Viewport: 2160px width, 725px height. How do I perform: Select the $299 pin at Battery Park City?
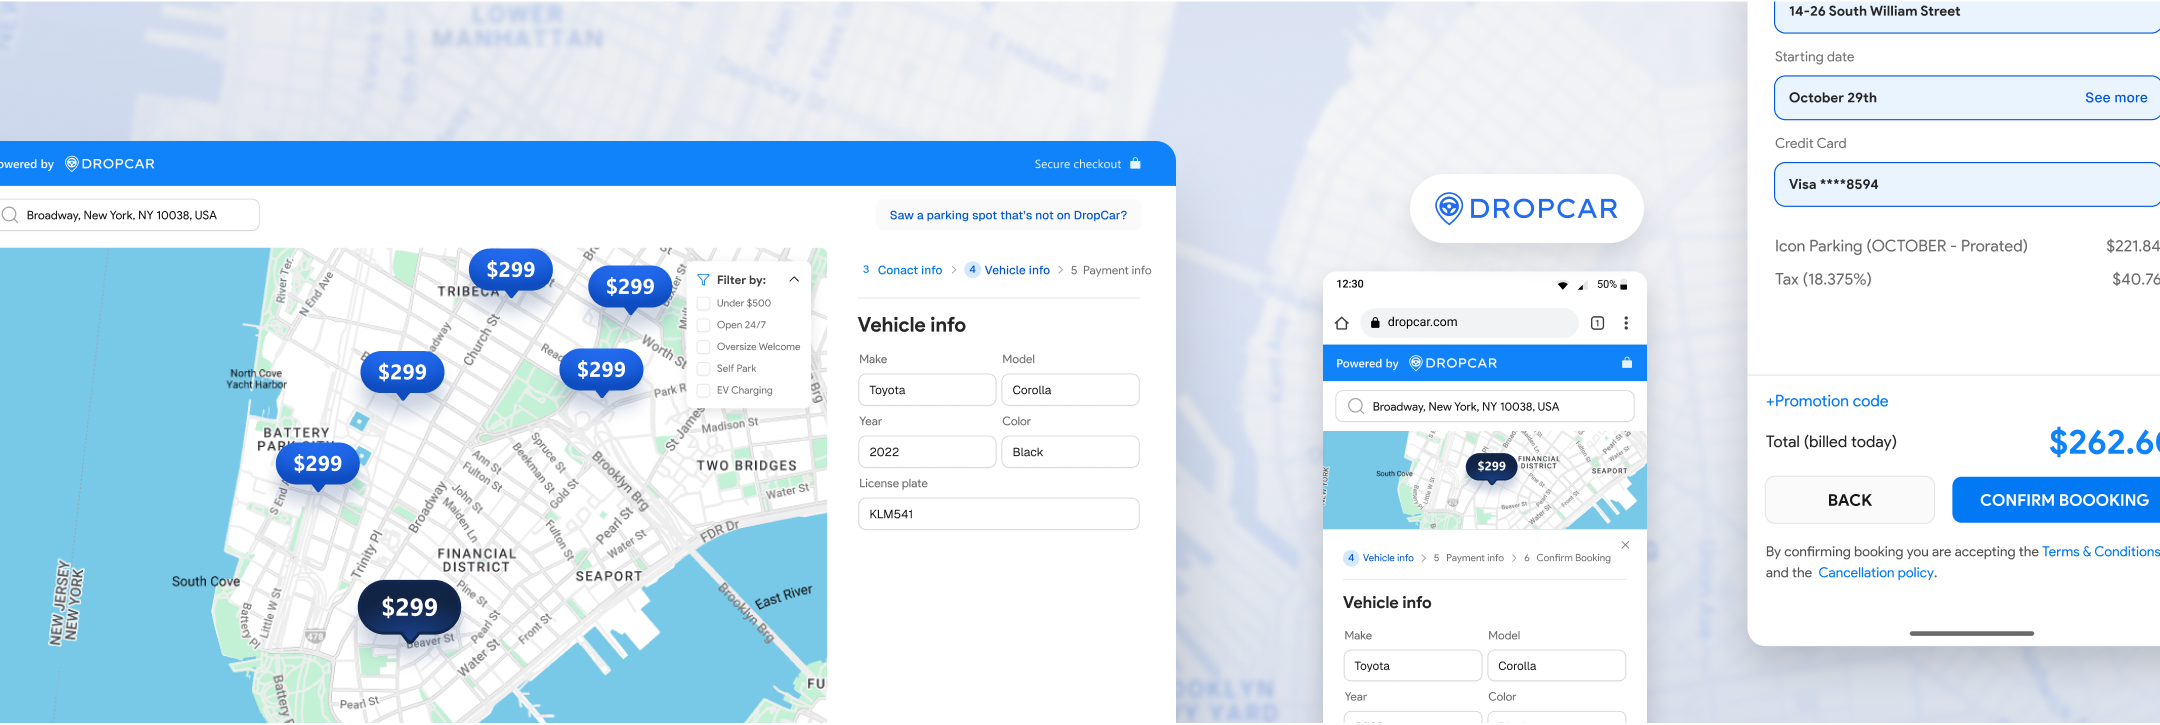[x=317, y=464]
